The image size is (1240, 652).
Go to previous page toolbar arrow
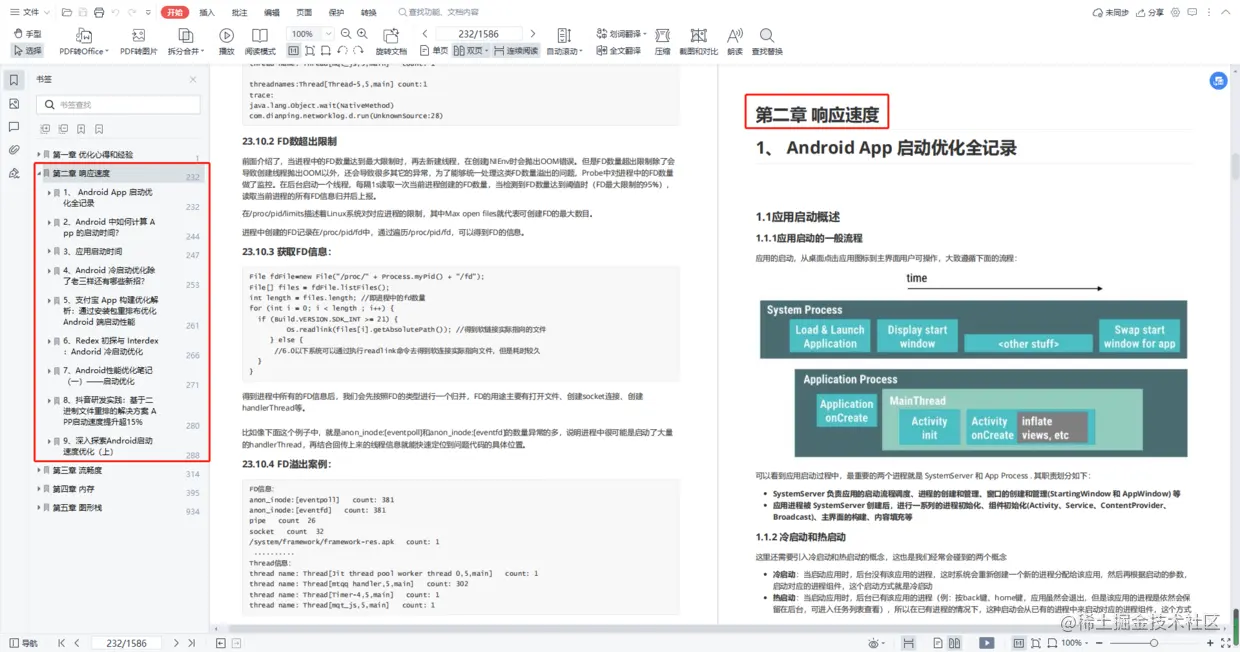(424, 34)
